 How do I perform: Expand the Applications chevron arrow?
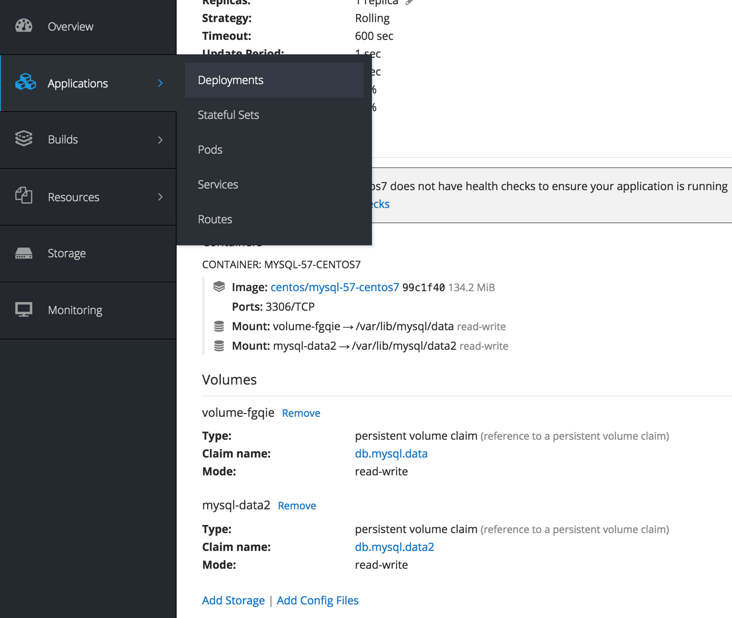coord(160,83)
